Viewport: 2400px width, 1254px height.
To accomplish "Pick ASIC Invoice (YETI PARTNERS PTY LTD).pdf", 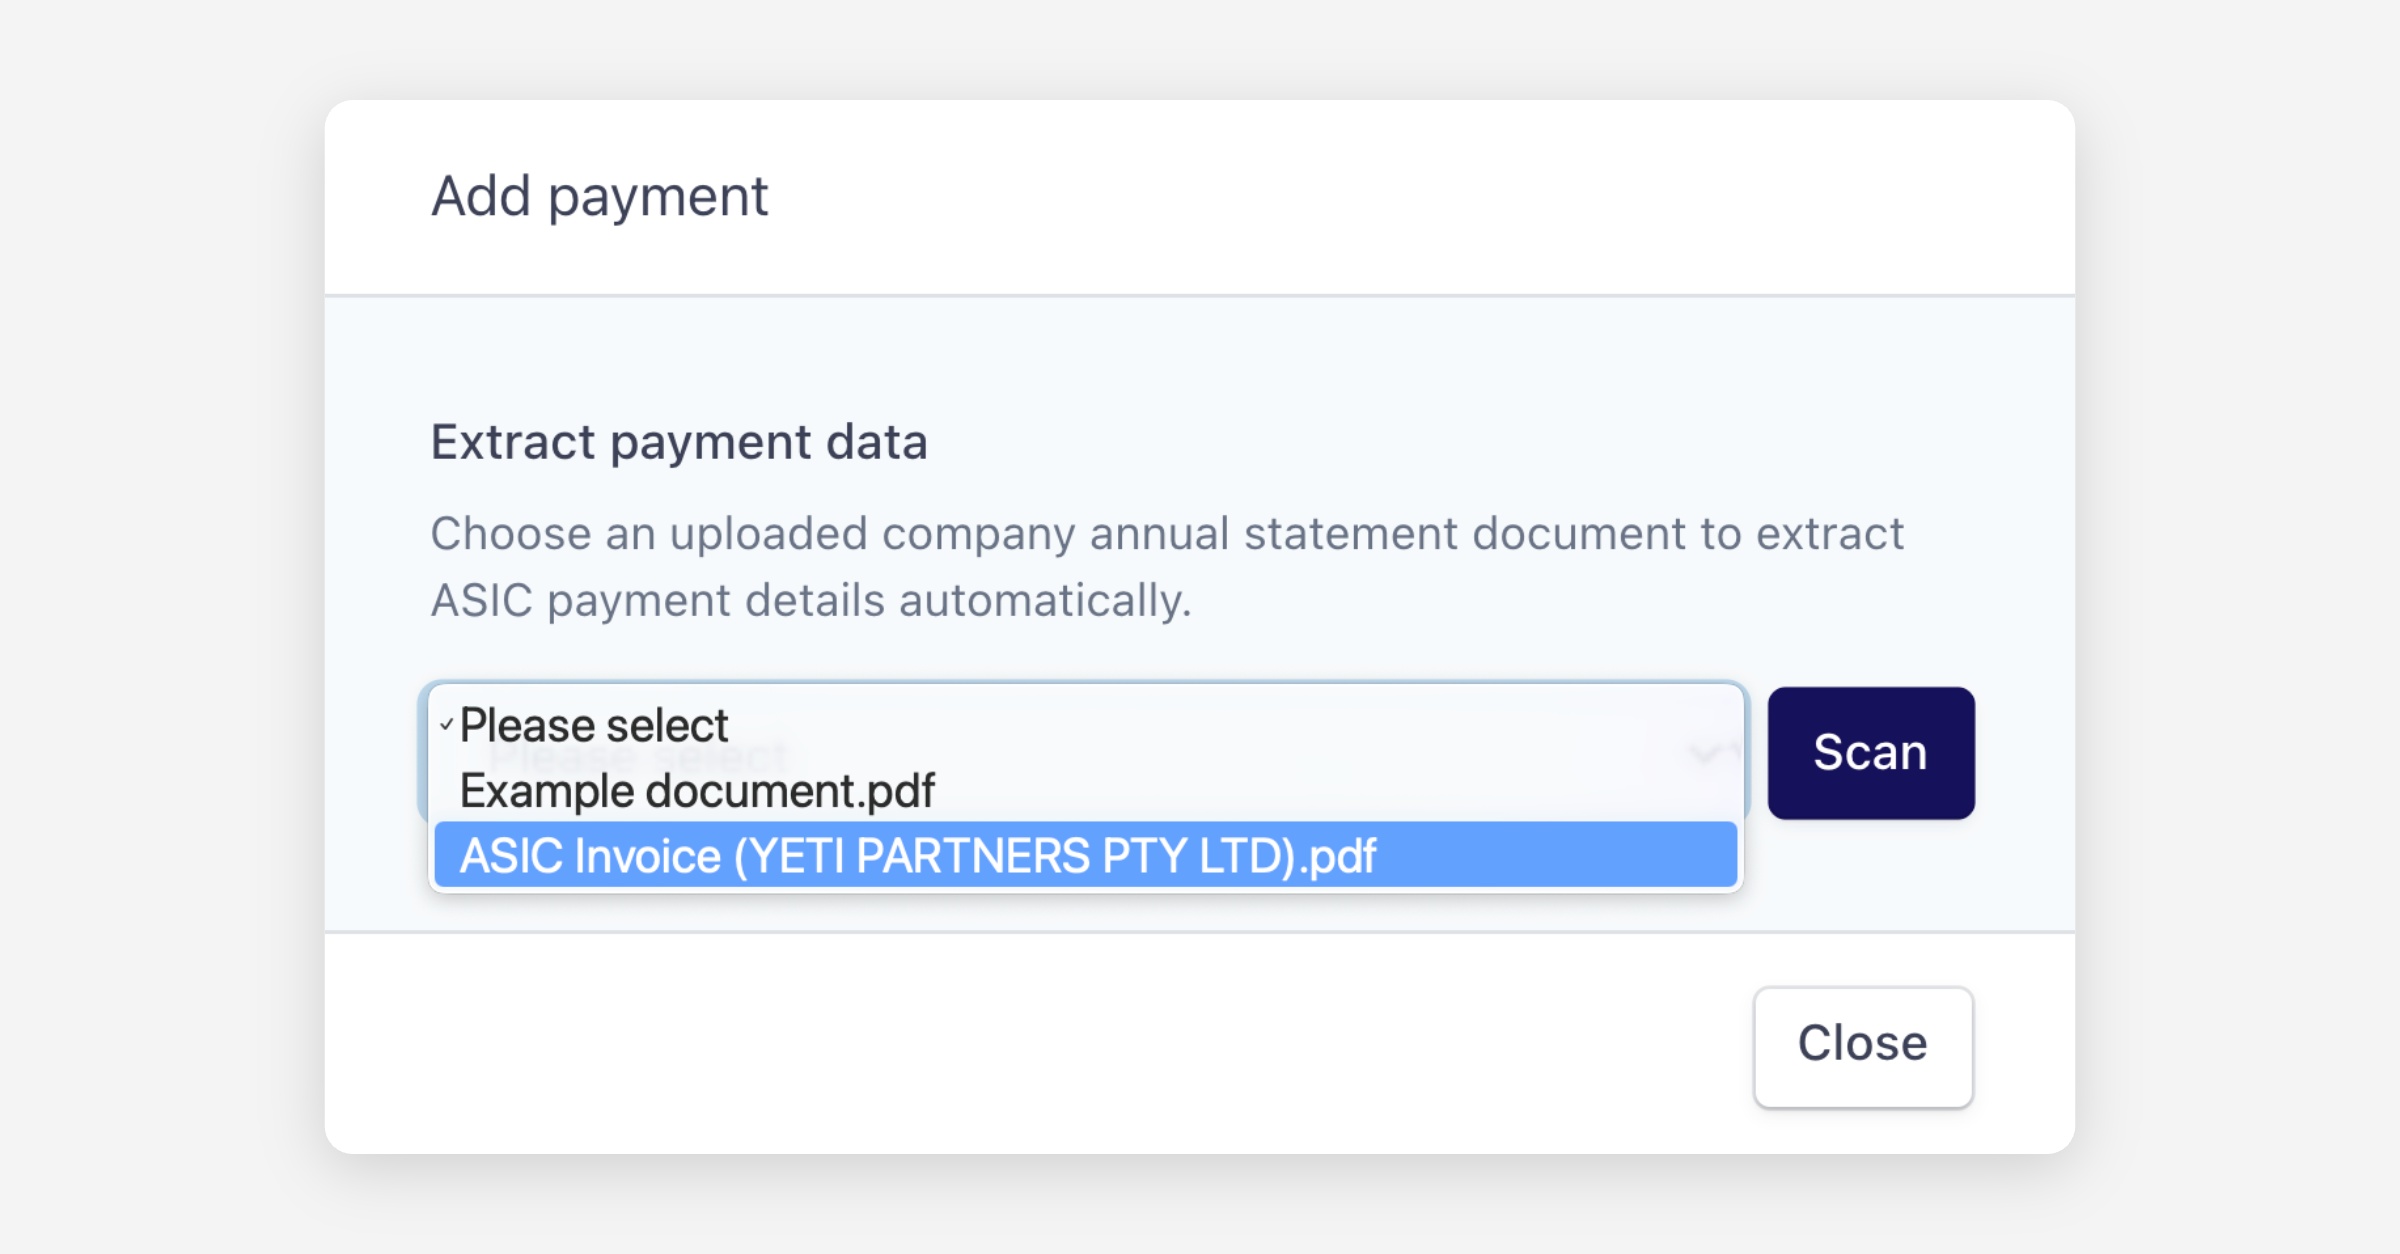I will 917,856.
